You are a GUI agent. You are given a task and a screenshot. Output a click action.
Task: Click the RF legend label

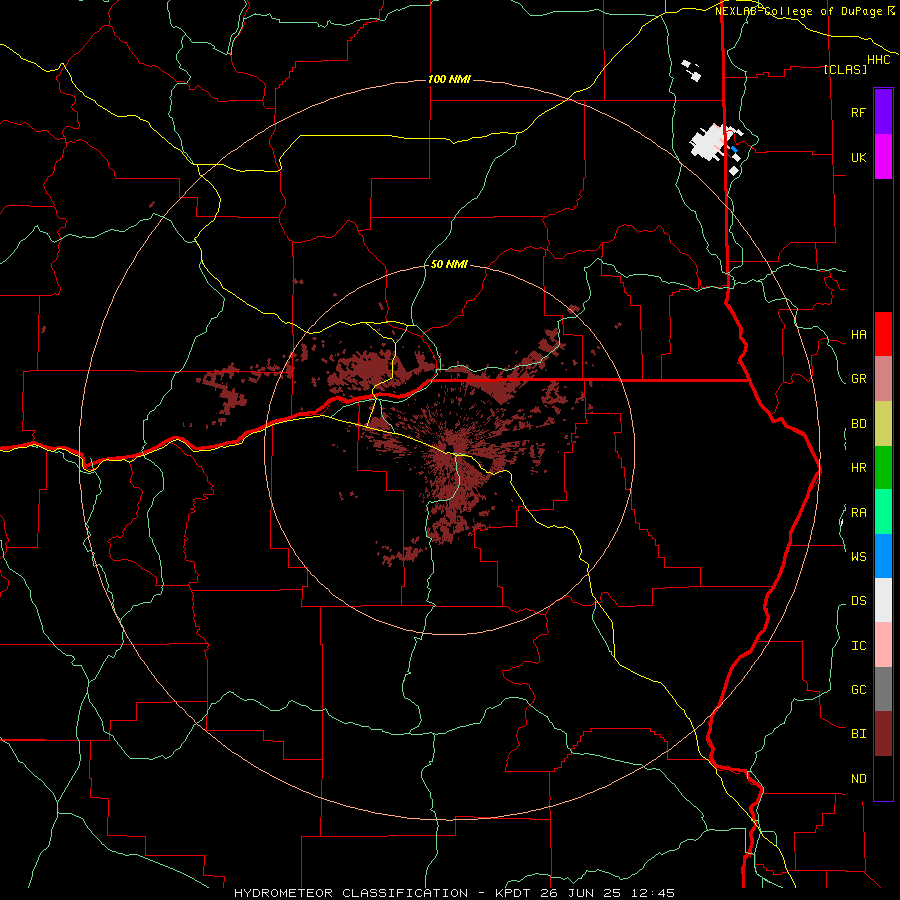coord(858,112)
